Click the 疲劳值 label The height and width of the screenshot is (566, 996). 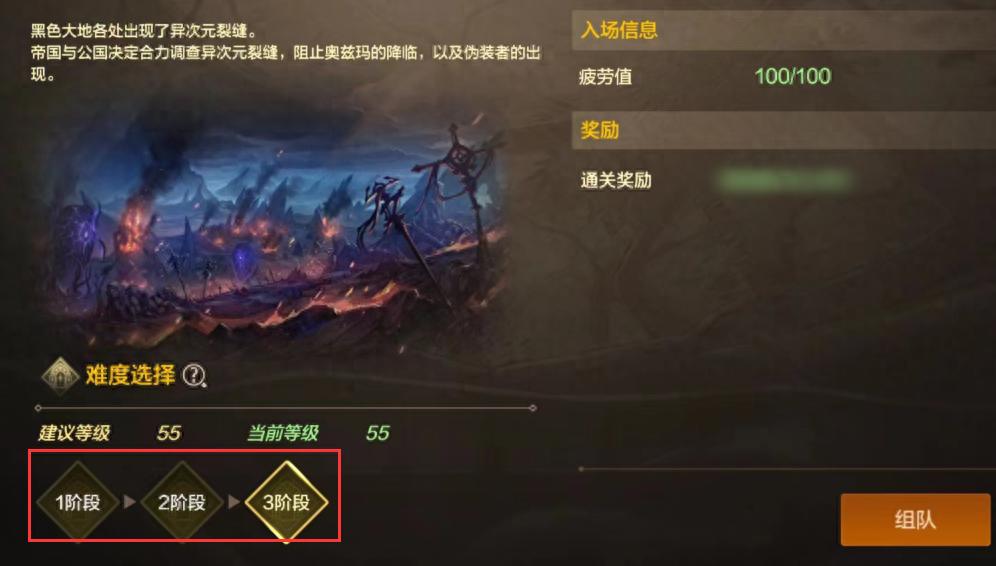605,77
